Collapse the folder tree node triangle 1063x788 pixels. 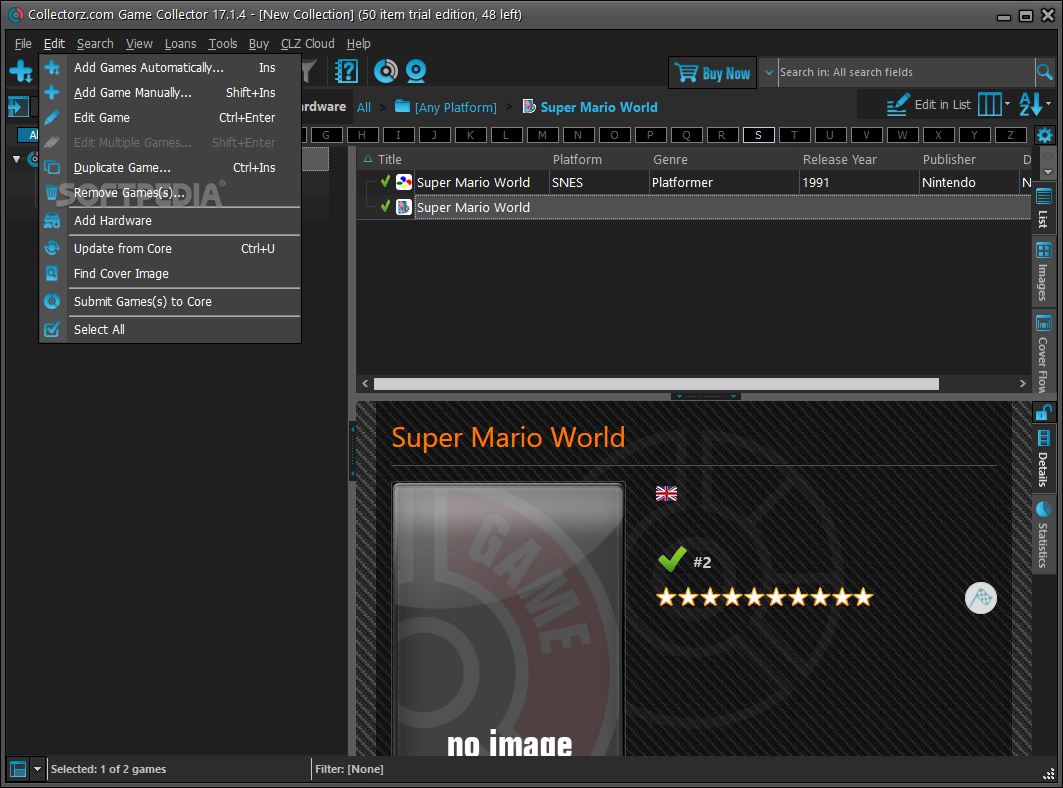(x=16, y=159)
